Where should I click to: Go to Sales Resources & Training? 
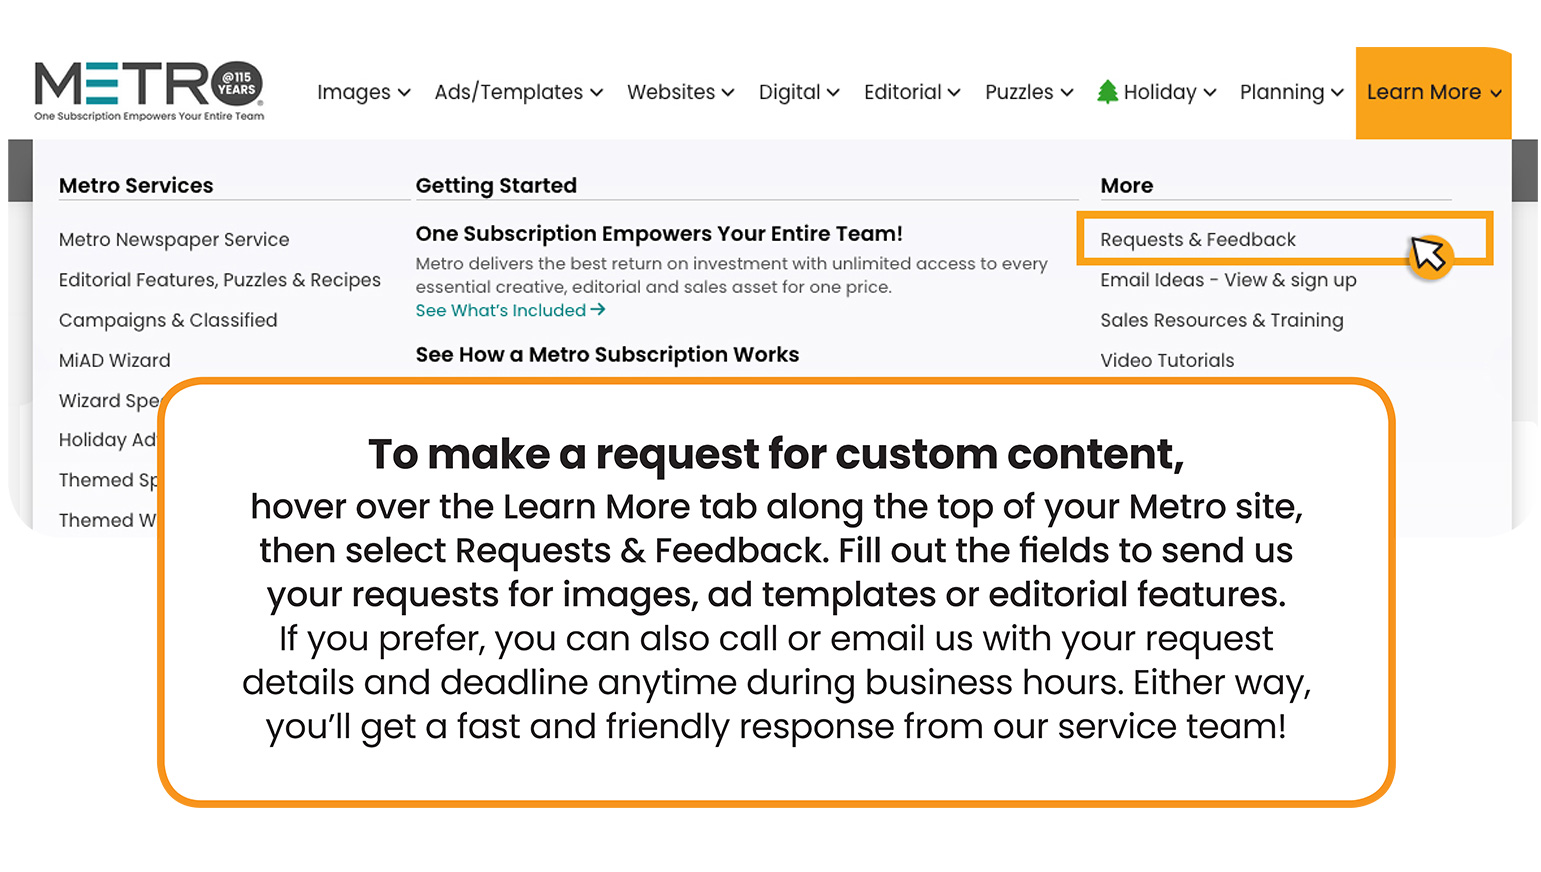(x=1221, y=320)
